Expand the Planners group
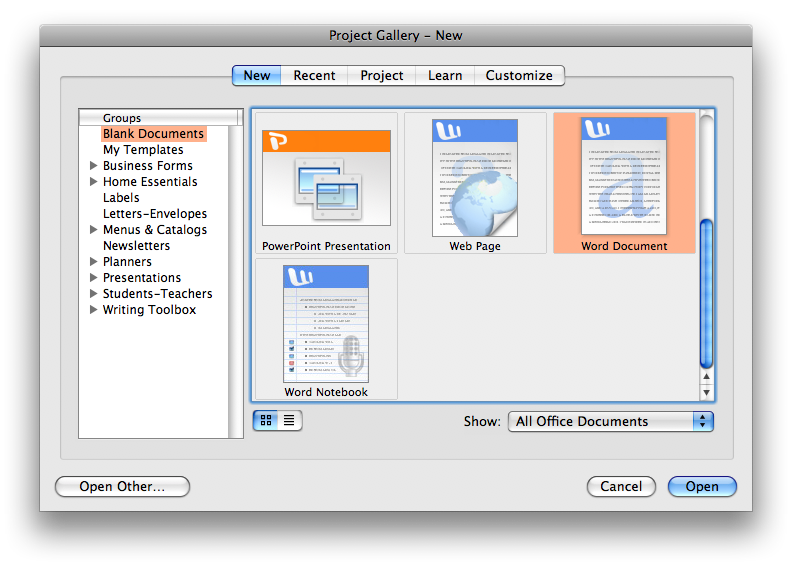 [x=93, y=262]
